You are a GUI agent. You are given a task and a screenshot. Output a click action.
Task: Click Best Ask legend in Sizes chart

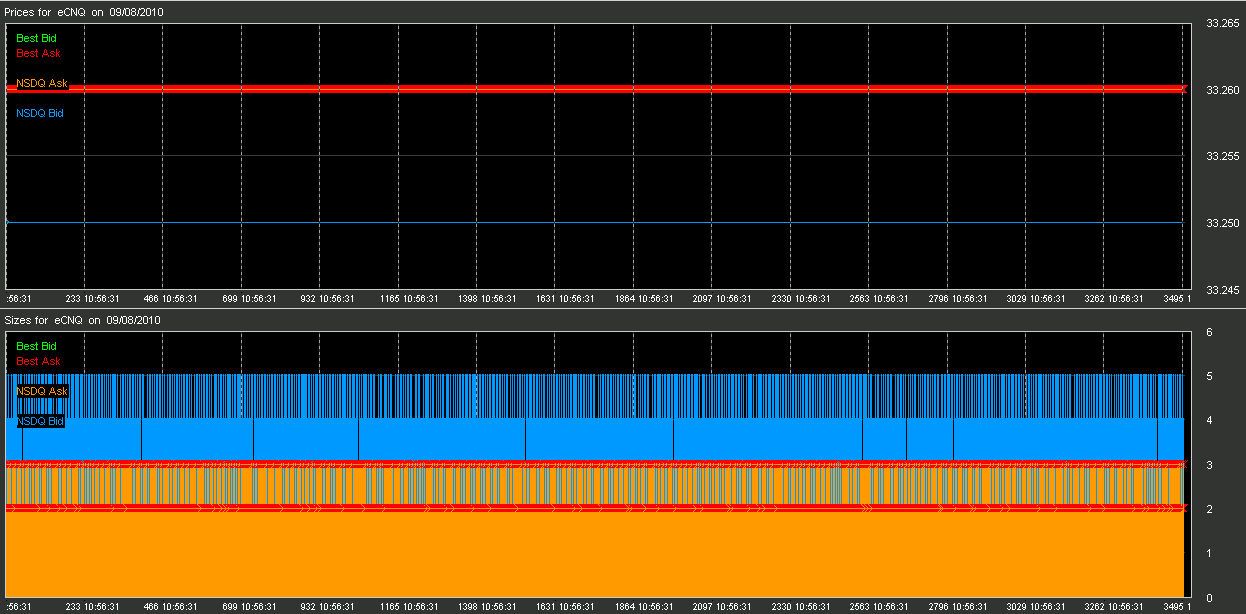(x=38, y=361)
